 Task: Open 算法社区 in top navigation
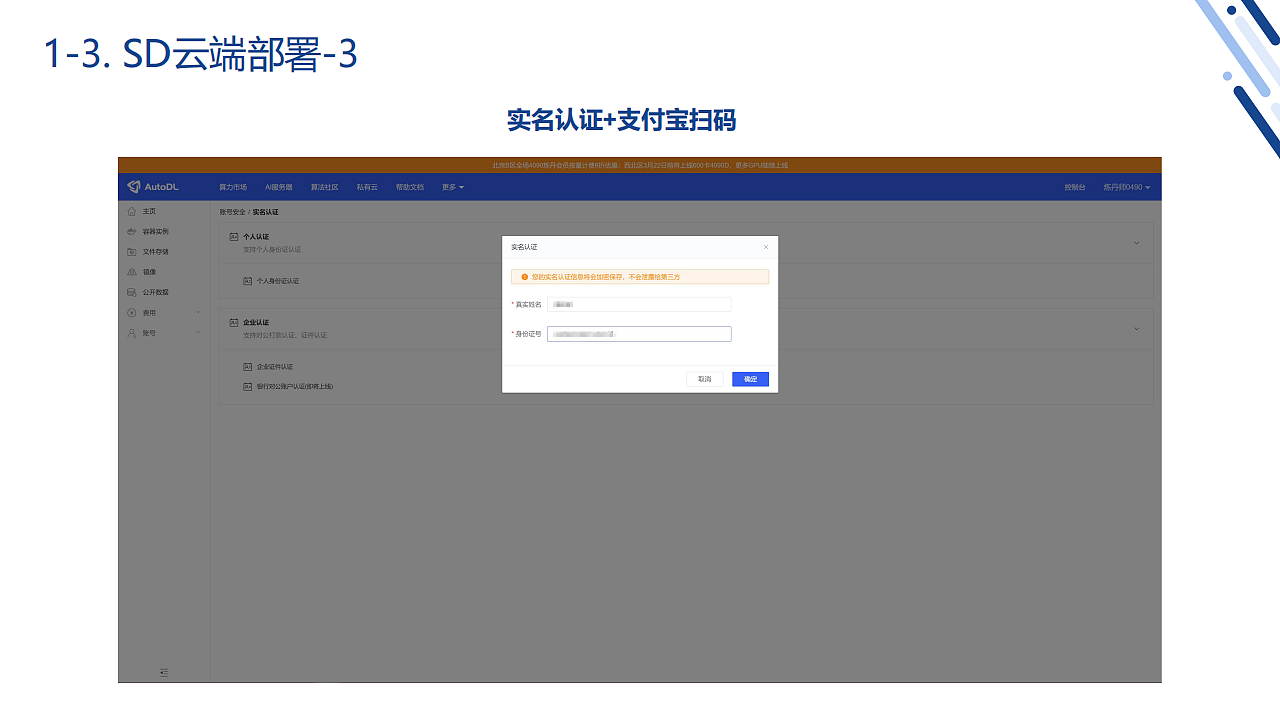click(325, 187)
